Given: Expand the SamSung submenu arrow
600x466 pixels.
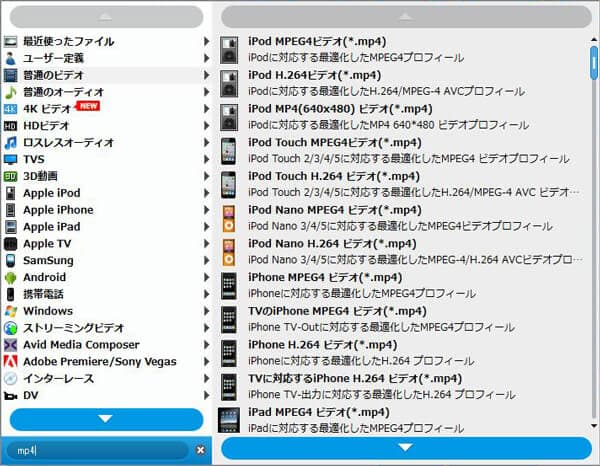Looking at the screenshot, I should pos(206,261).
